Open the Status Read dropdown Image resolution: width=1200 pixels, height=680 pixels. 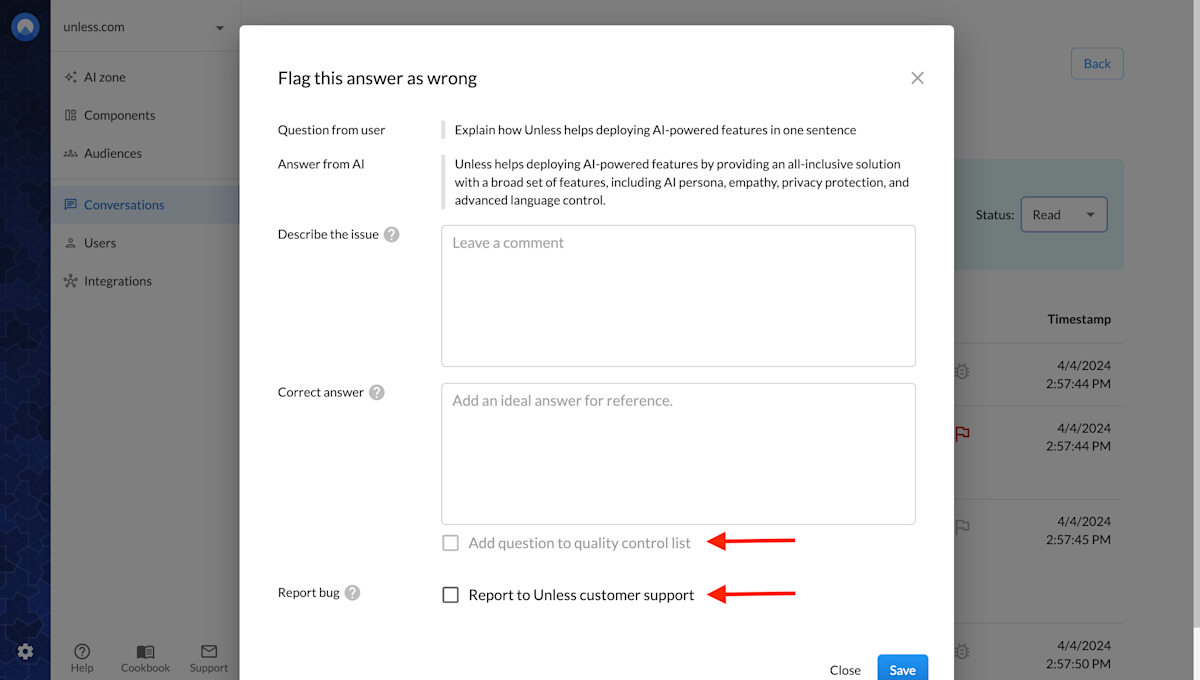pos(1063,214)
